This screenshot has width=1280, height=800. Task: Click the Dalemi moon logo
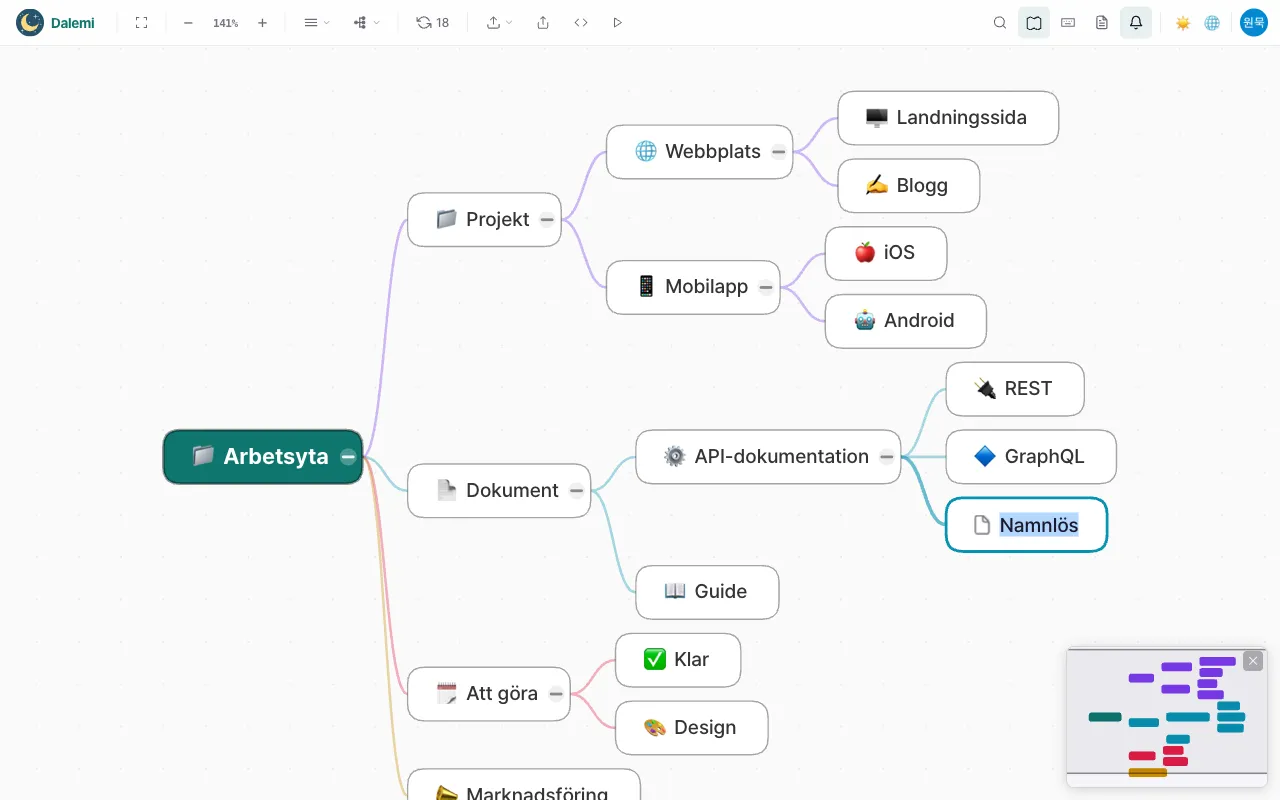[x=30, y=22]
